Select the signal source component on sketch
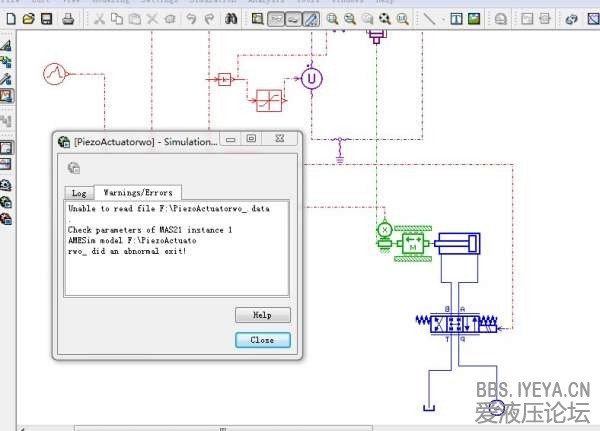Image resolution: width=600 pixels, height=431 pixels. coord(55,73)
